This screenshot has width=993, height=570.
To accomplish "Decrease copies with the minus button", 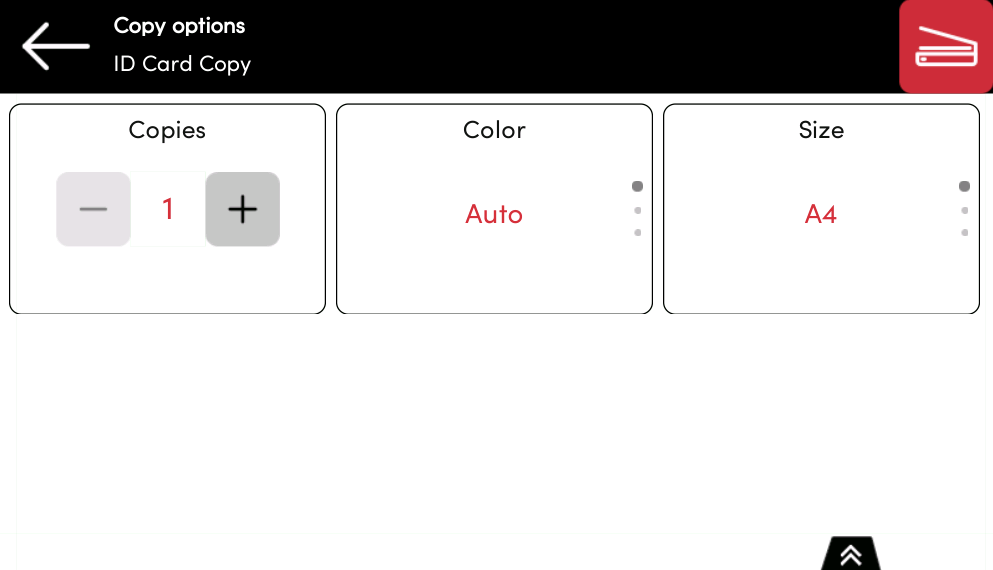I will tap(93, 209).
